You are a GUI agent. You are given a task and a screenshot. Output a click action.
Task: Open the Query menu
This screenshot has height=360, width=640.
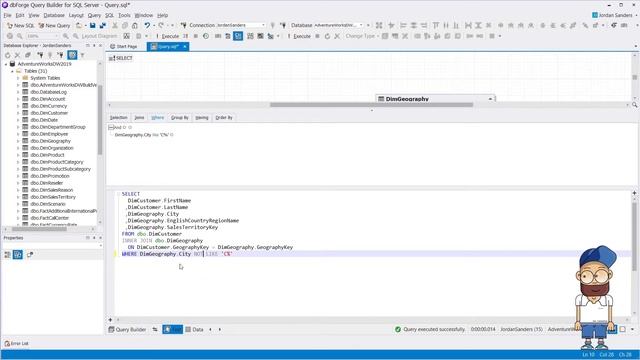coord(94,15)
